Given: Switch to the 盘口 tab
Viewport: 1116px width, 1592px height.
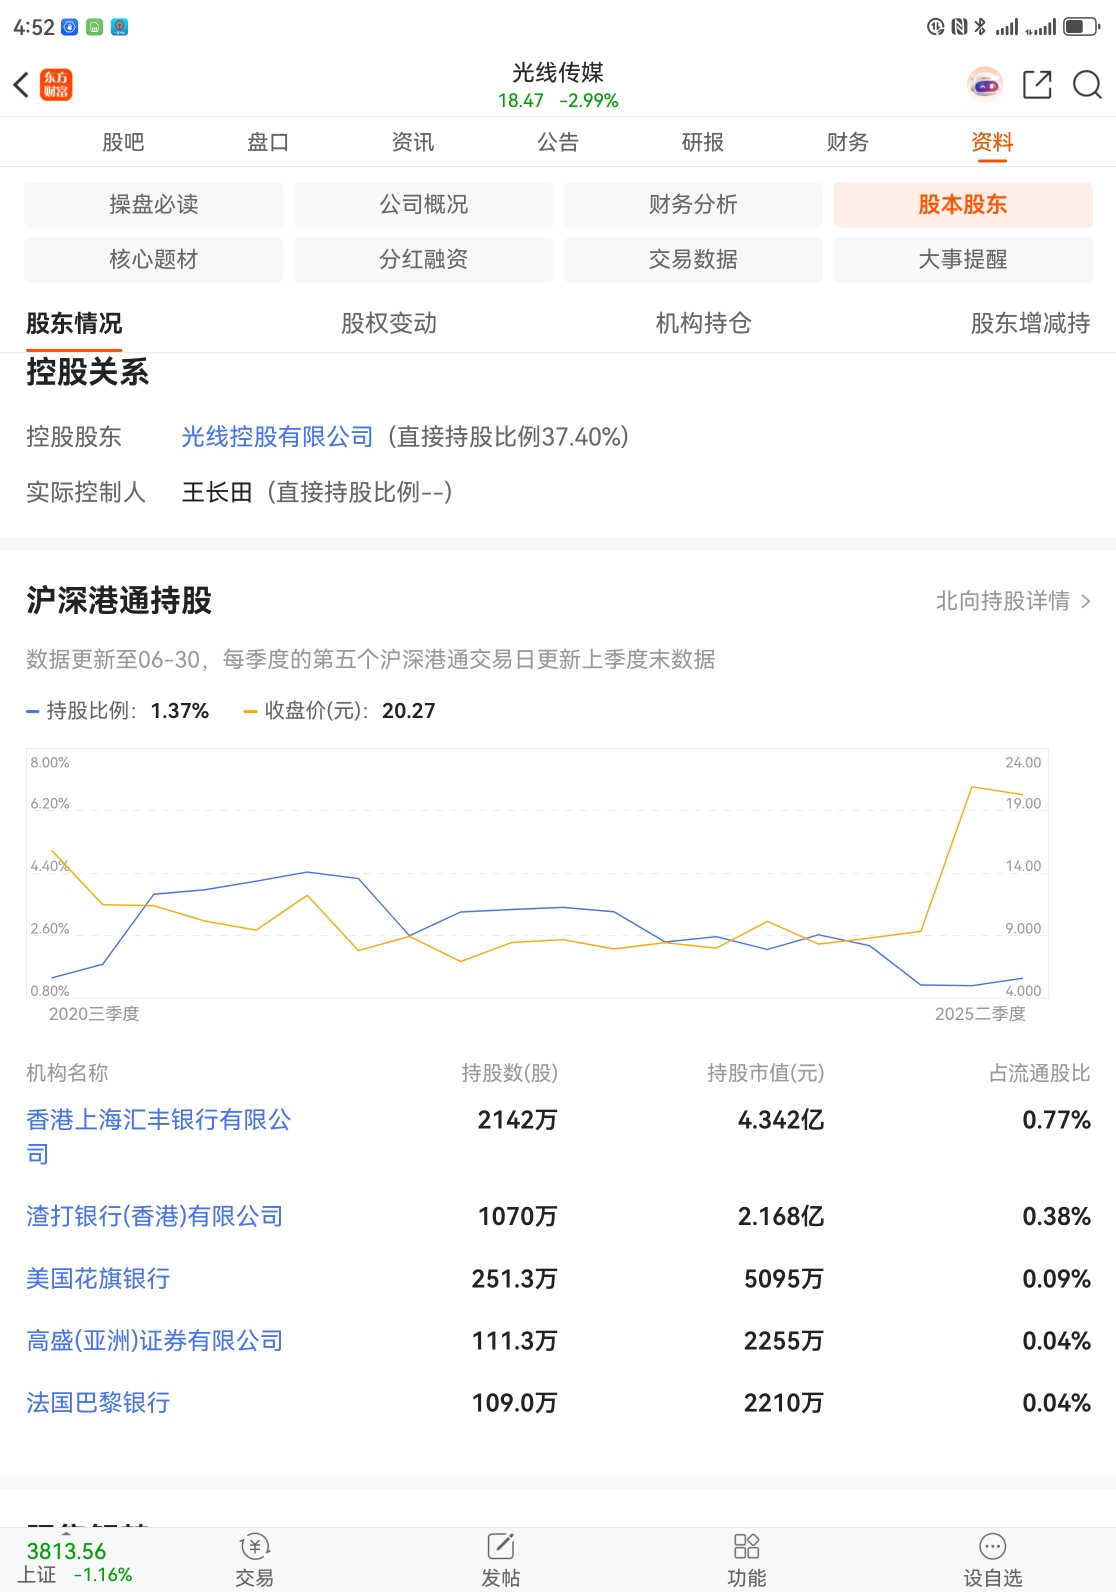Looking at the screenshot, I should click(x=268, y=142).
